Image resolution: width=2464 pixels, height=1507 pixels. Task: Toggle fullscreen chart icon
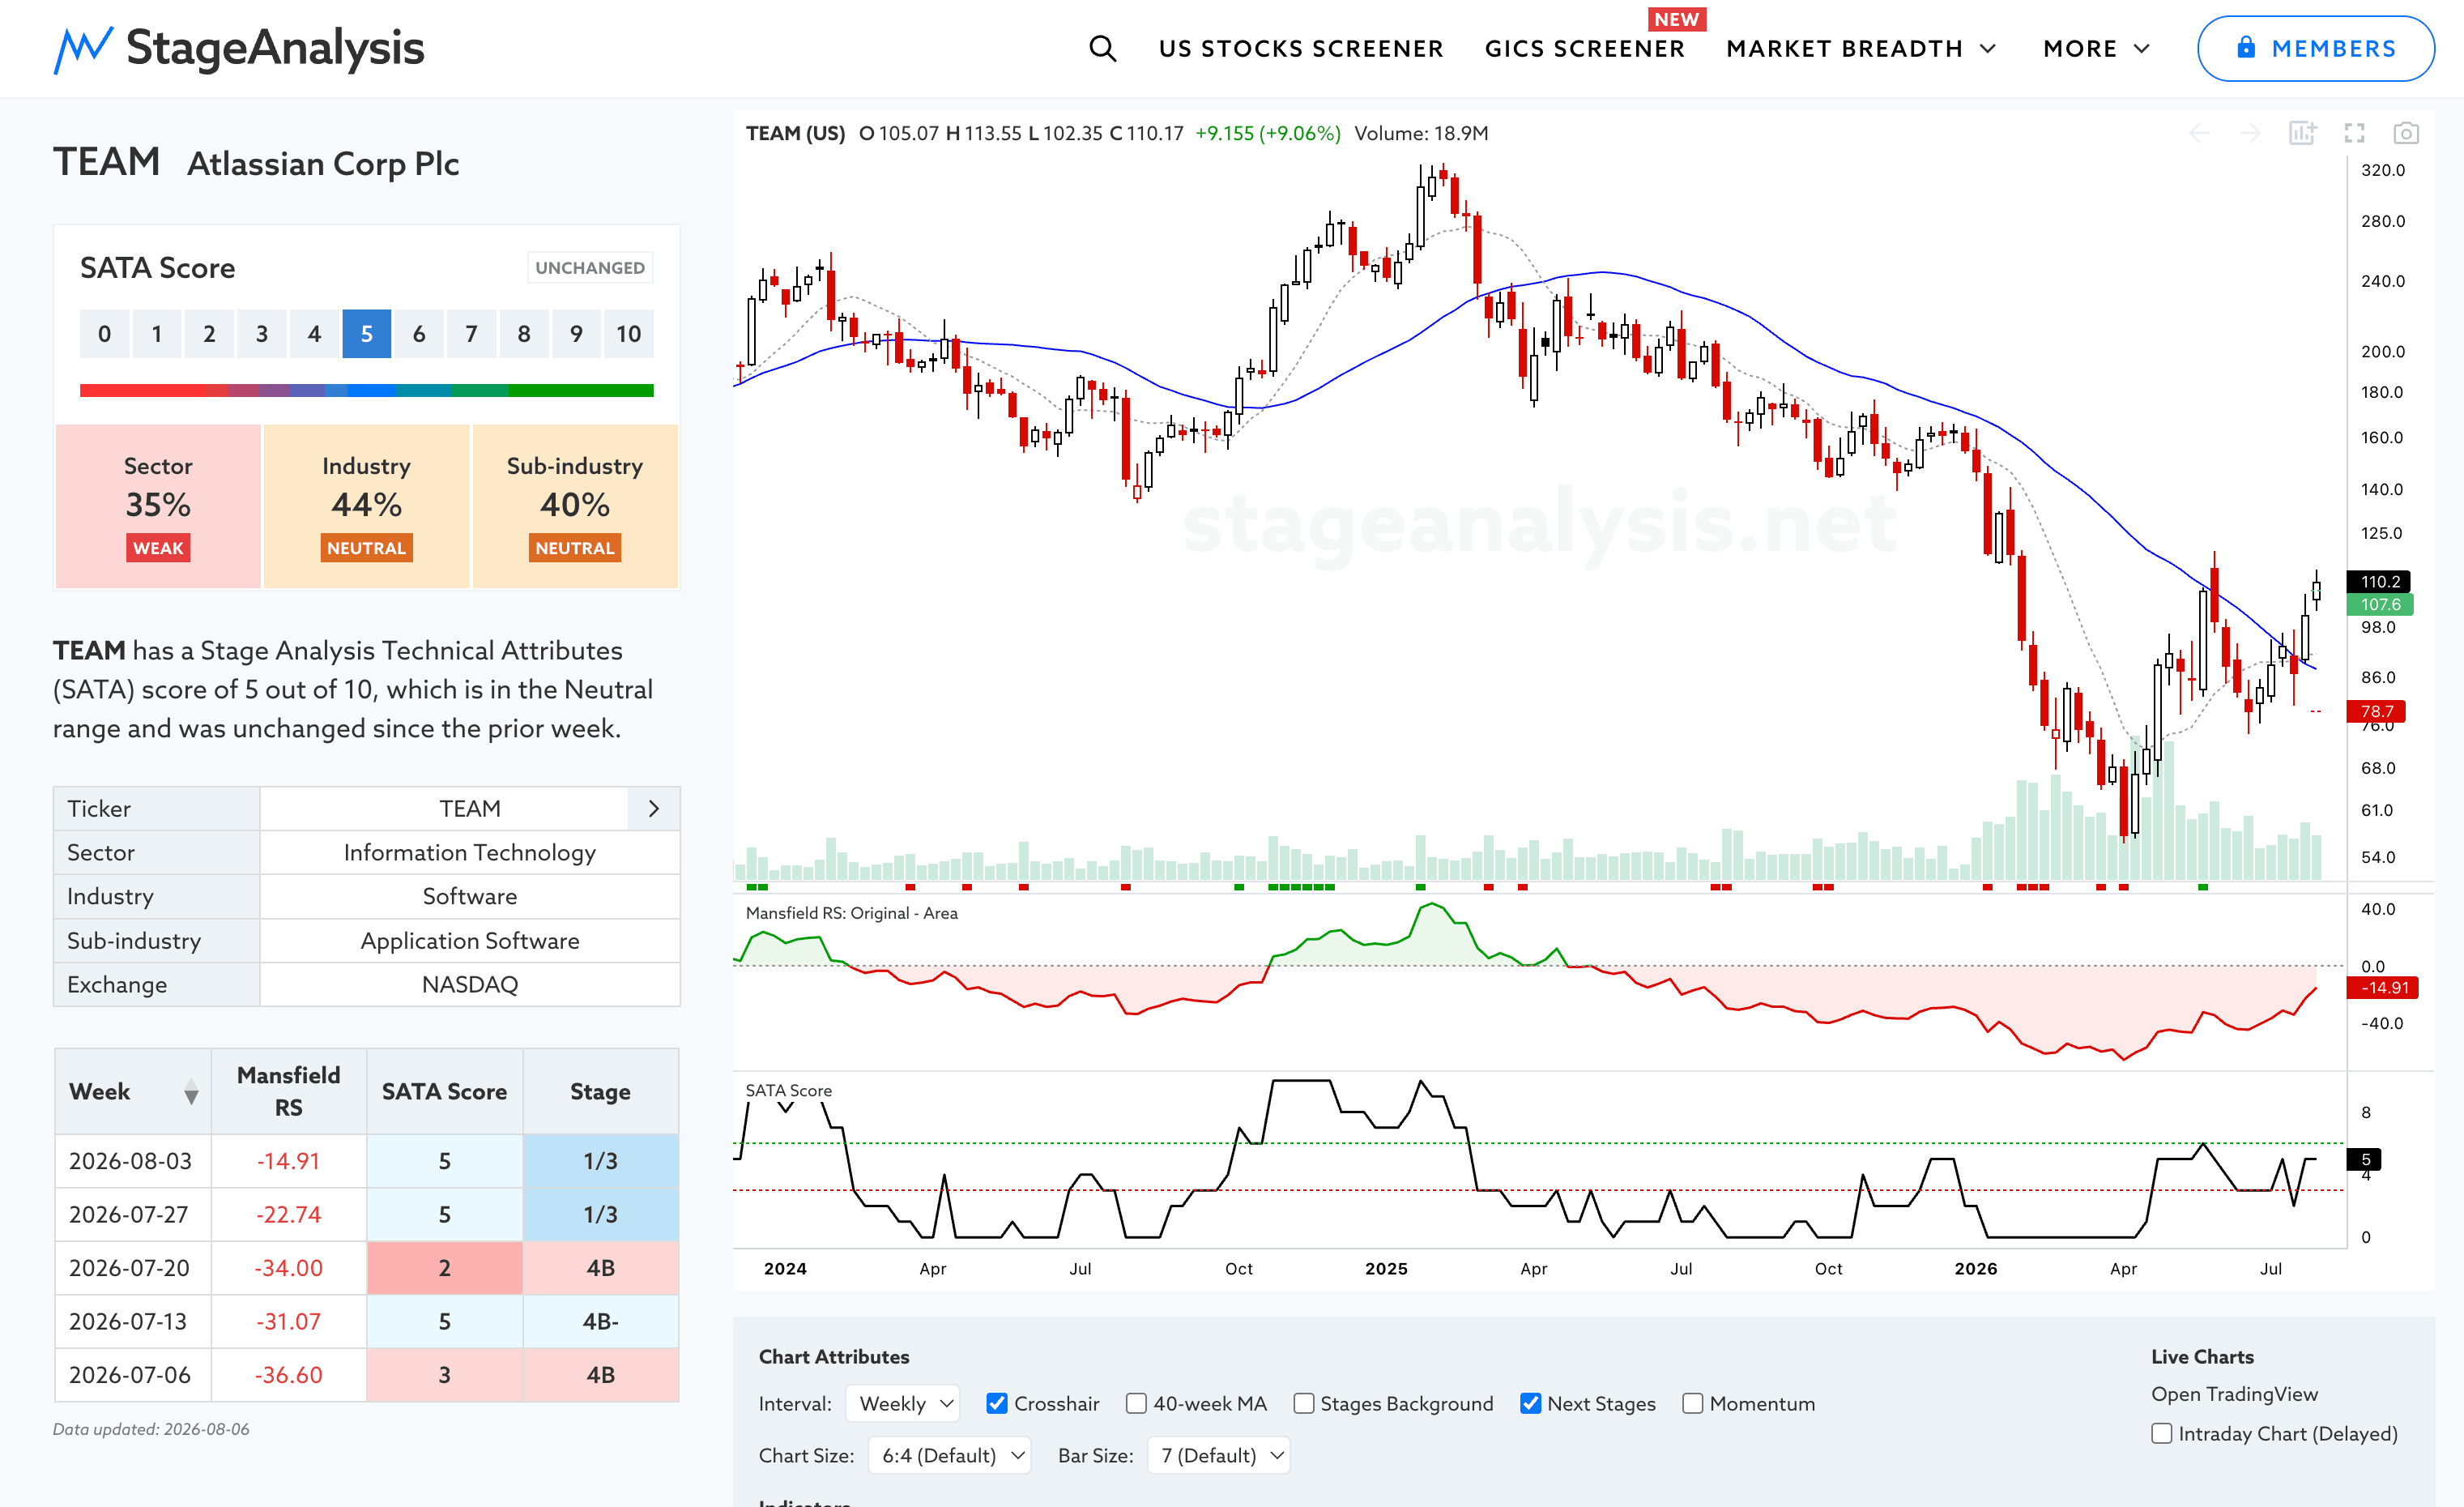2355,133
